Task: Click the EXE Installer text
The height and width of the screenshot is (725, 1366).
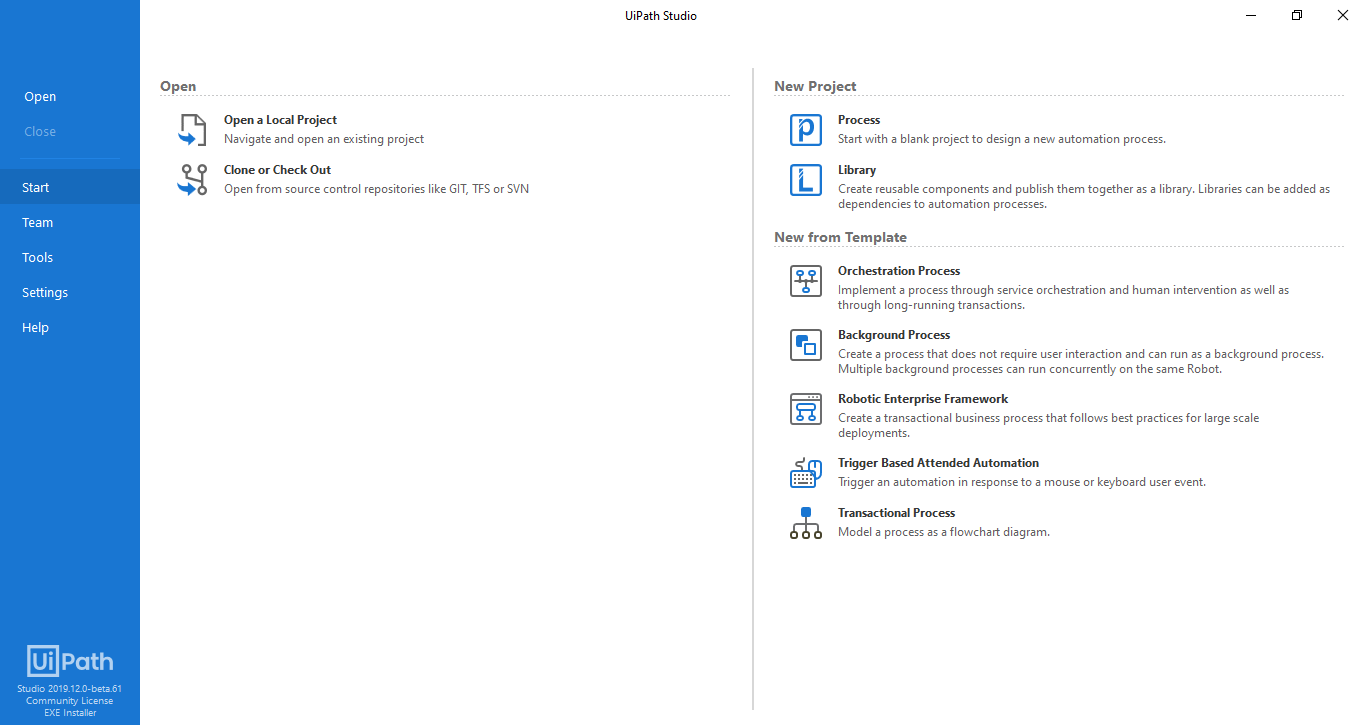Action: pyautogui.click(x=70, y=713)
